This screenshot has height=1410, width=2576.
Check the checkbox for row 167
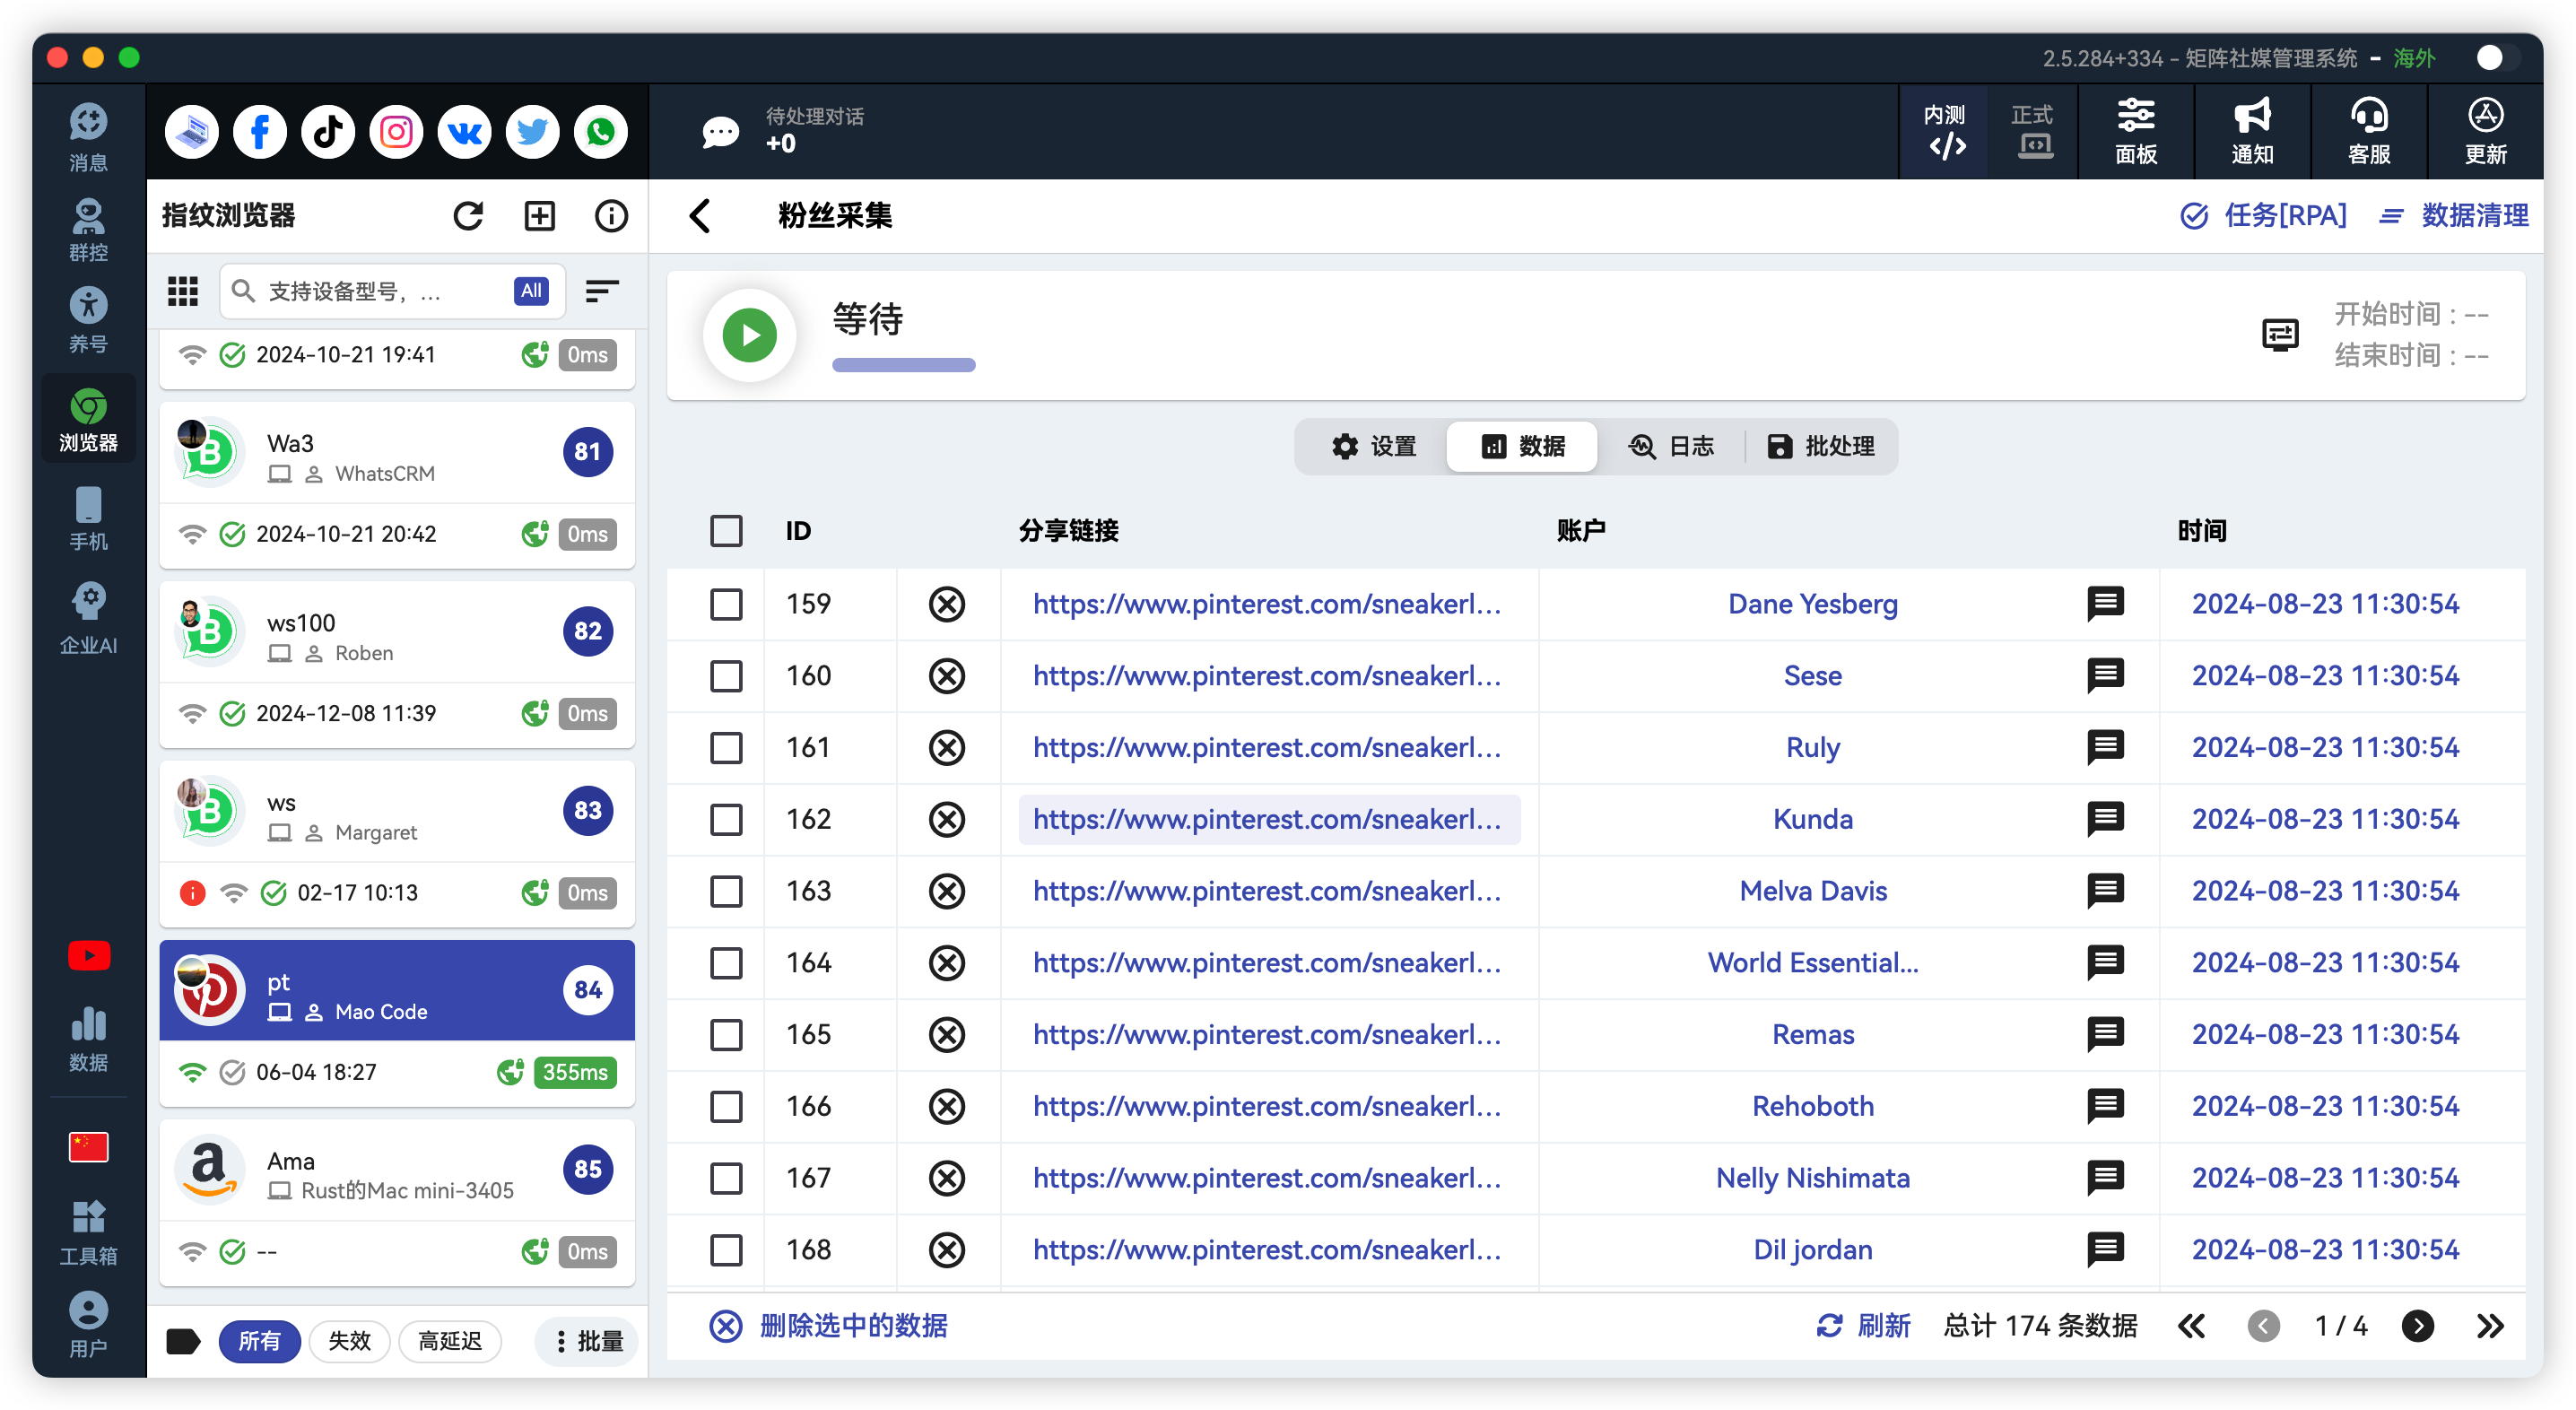726,1178
